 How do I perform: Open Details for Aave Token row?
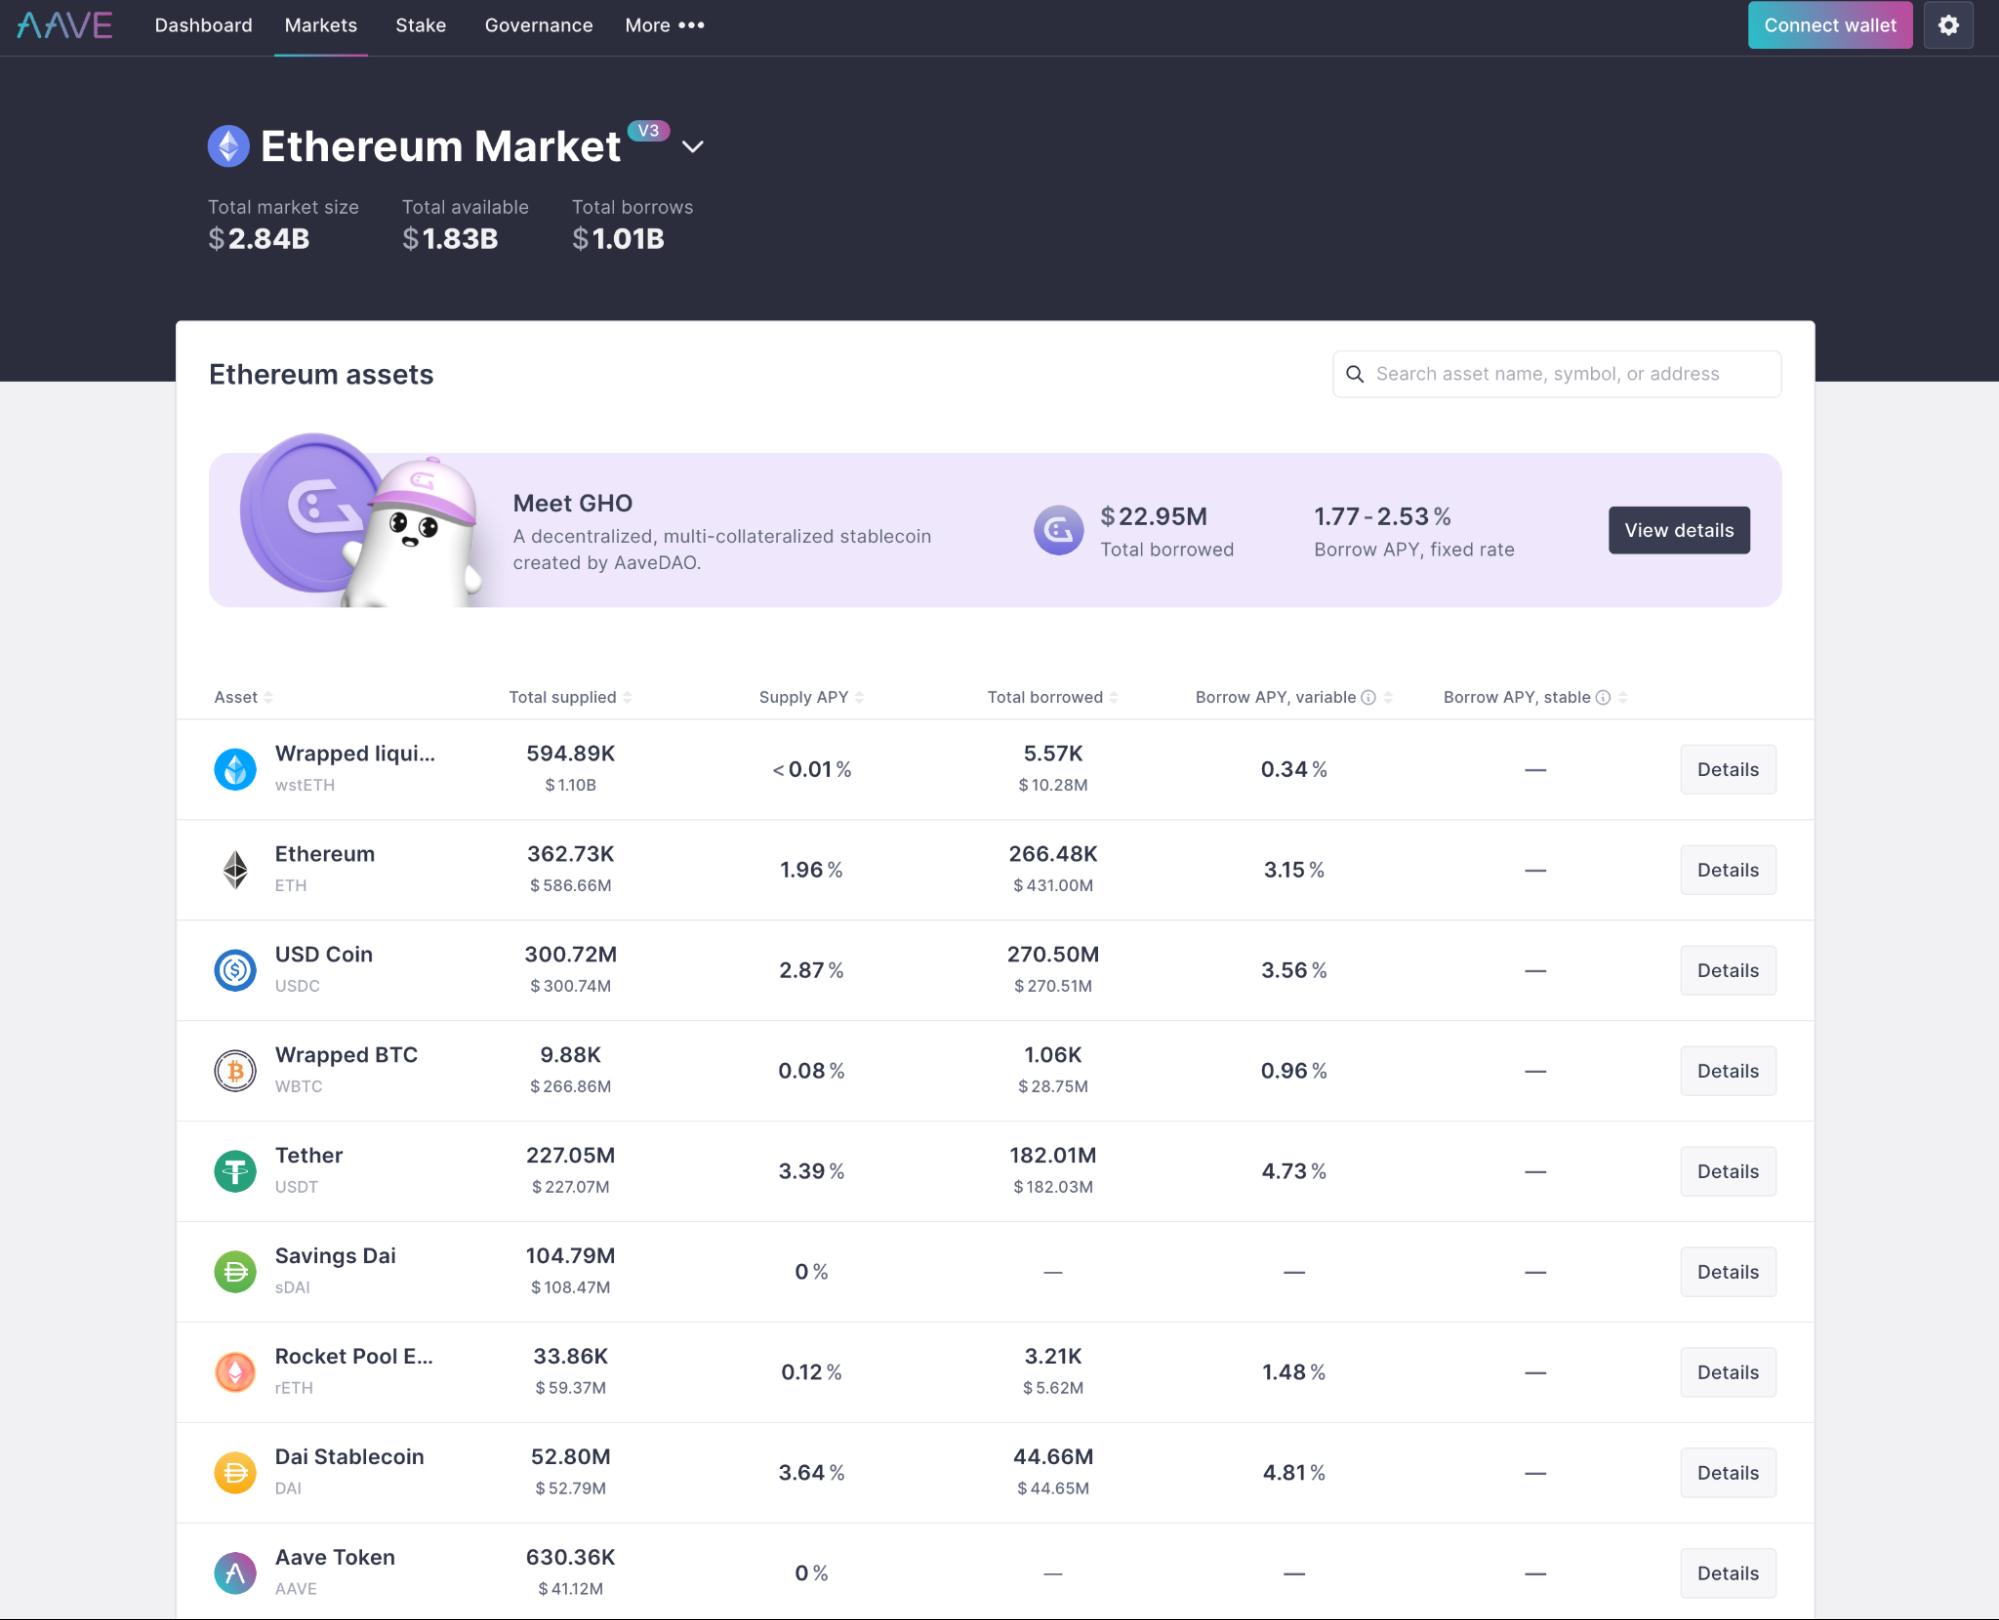tap(1728, 1573)
